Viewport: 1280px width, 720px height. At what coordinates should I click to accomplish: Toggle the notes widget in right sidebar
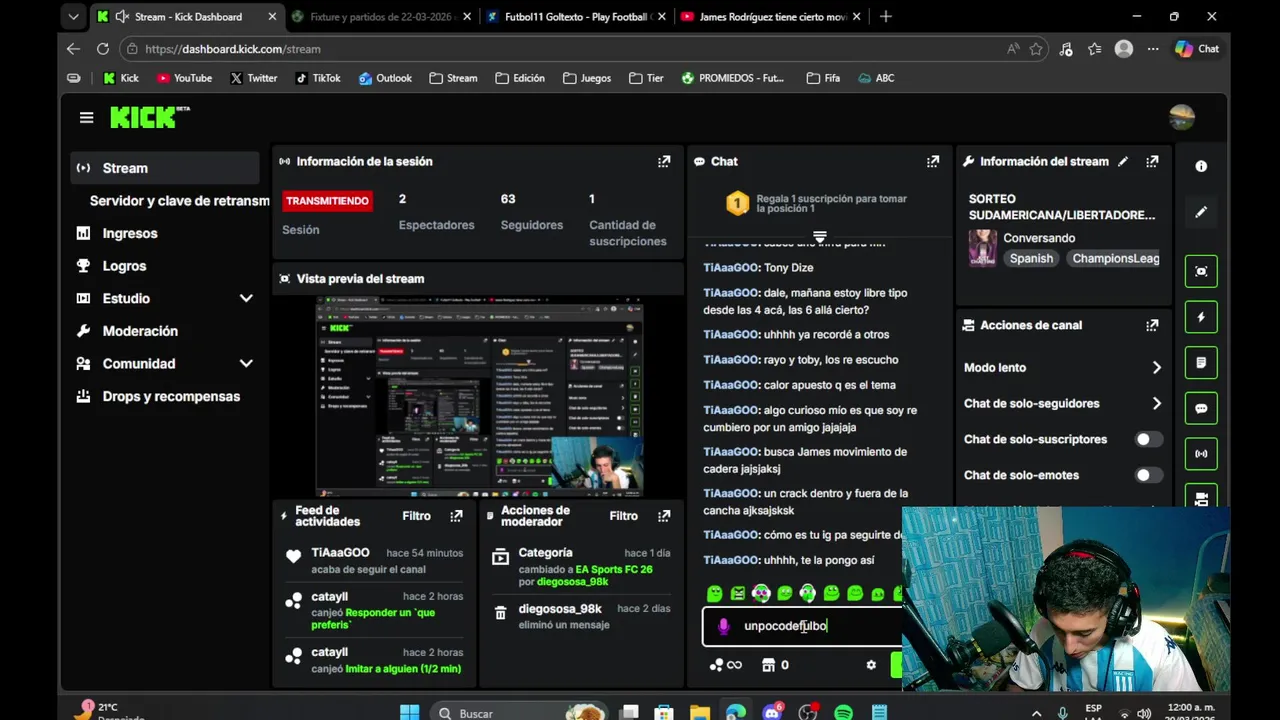coord(1201,362)
